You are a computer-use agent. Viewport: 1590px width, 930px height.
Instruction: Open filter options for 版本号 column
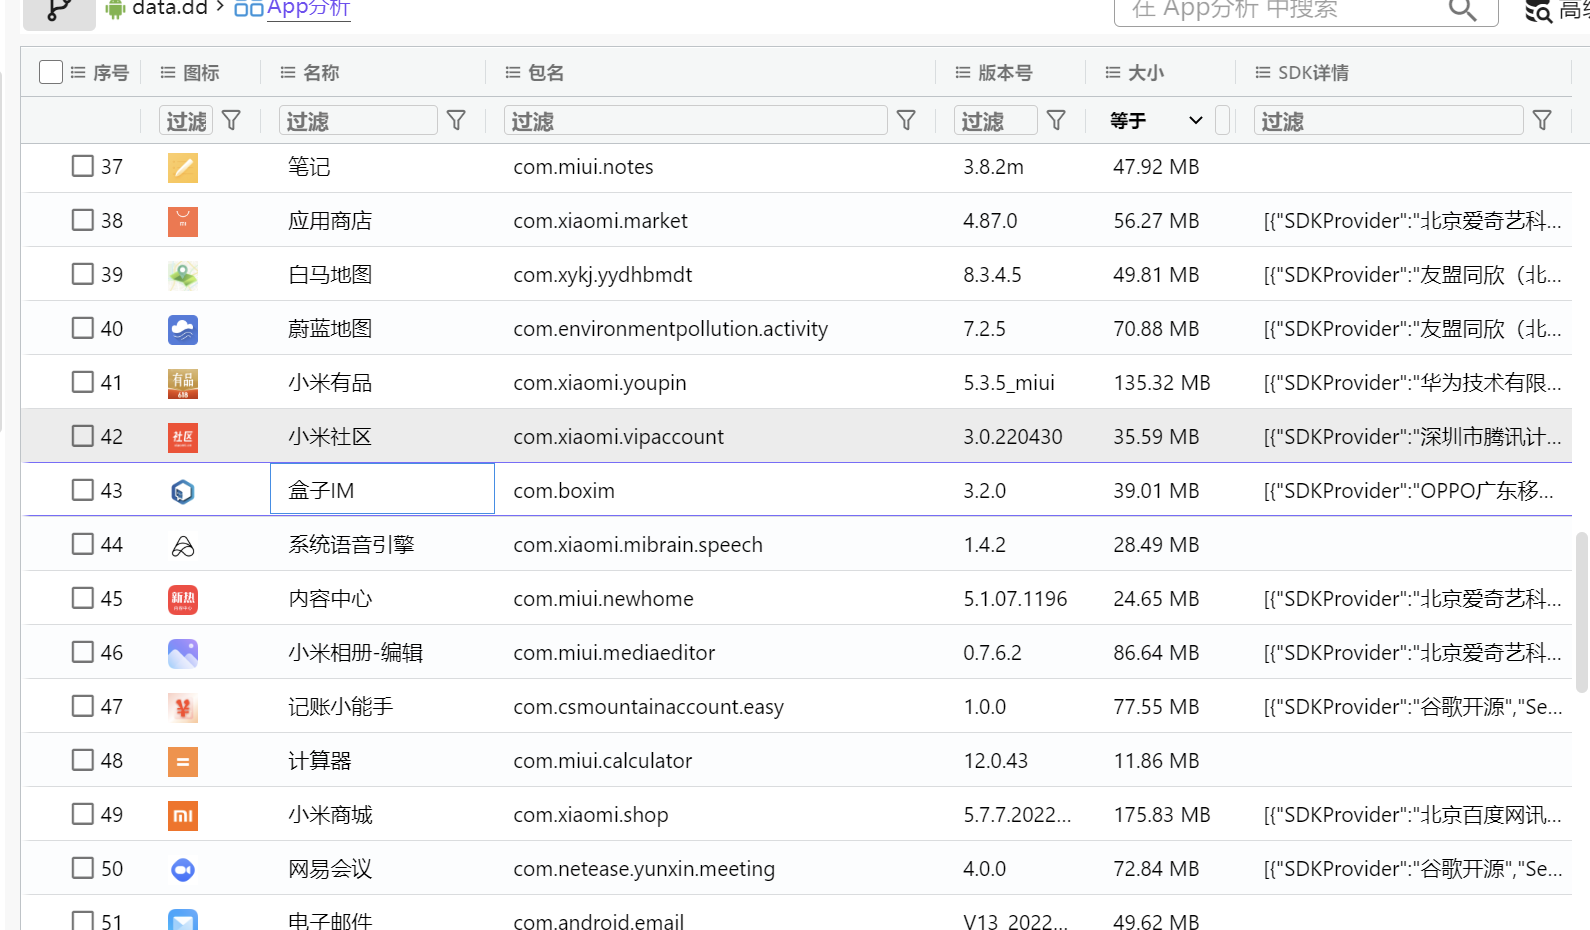1056,120
